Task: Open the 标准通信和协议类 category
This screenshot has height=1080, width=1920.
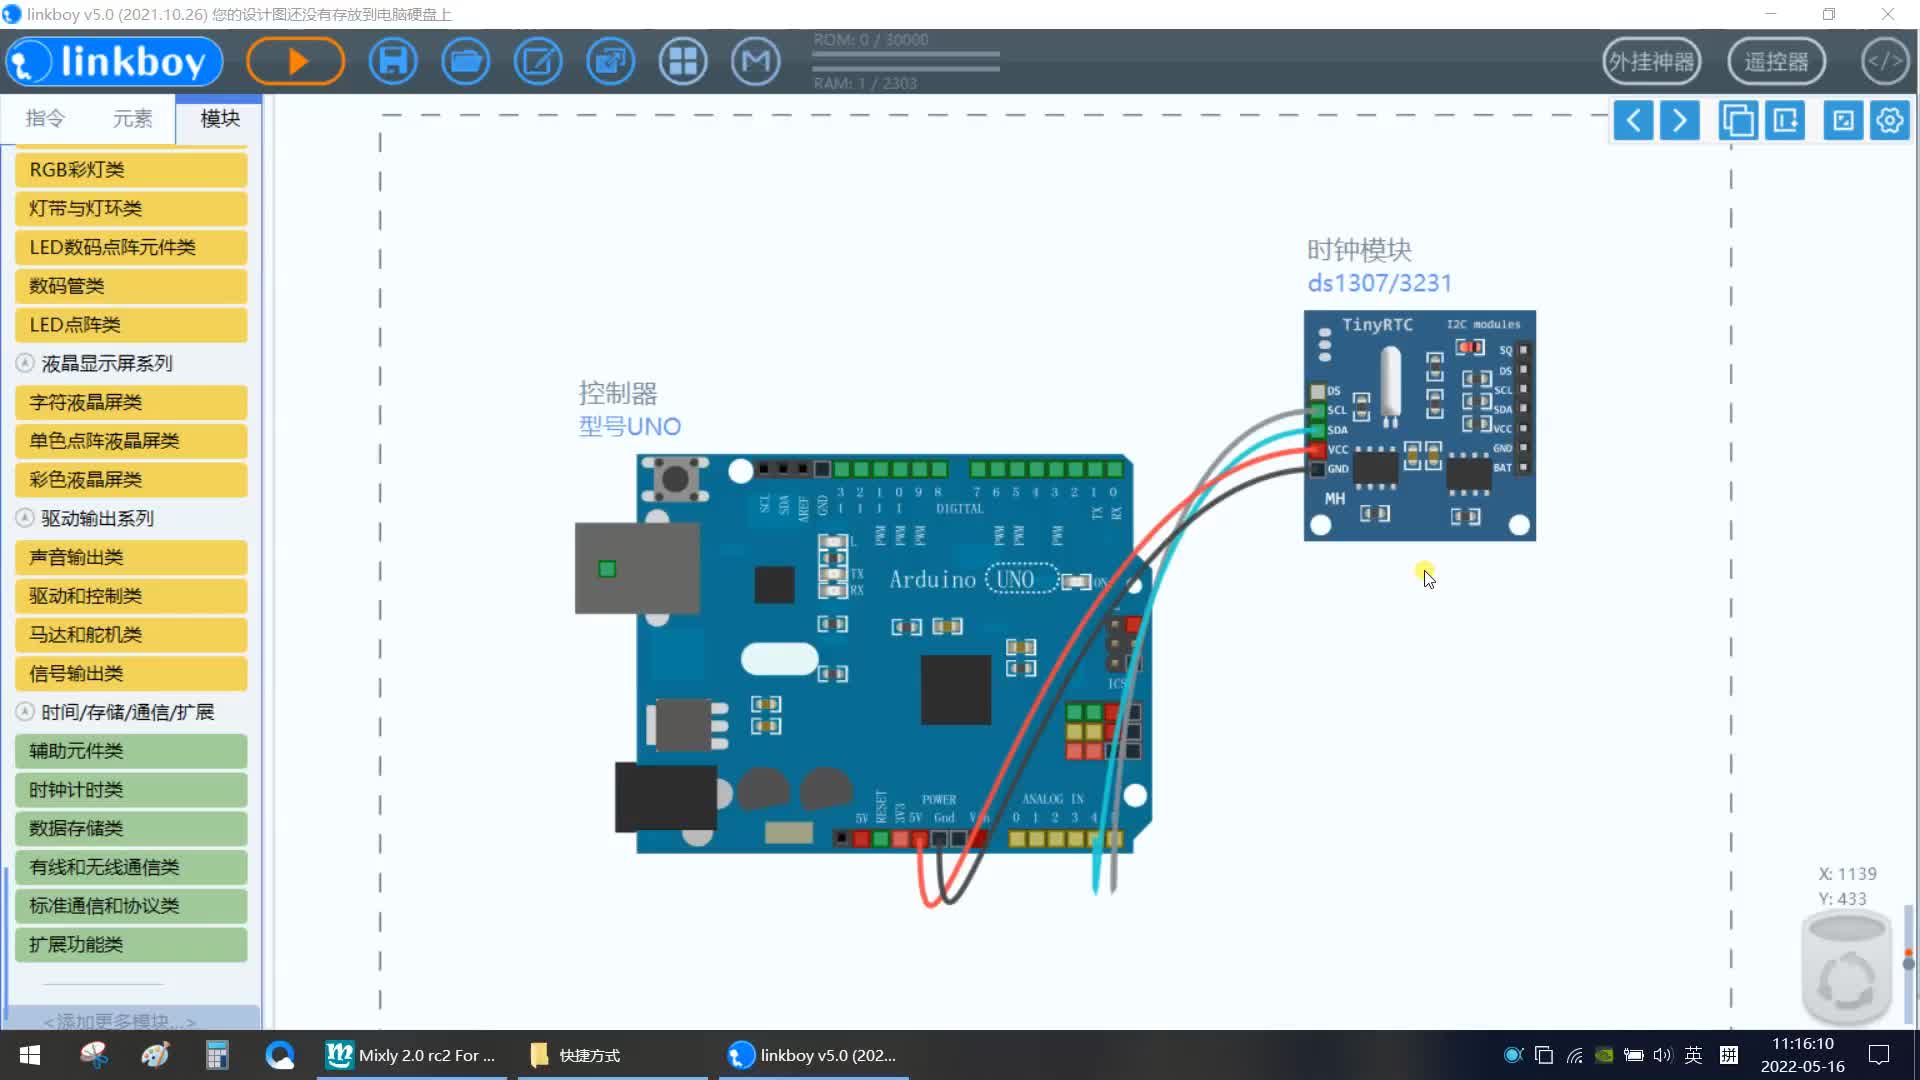Action: (131, 906)
